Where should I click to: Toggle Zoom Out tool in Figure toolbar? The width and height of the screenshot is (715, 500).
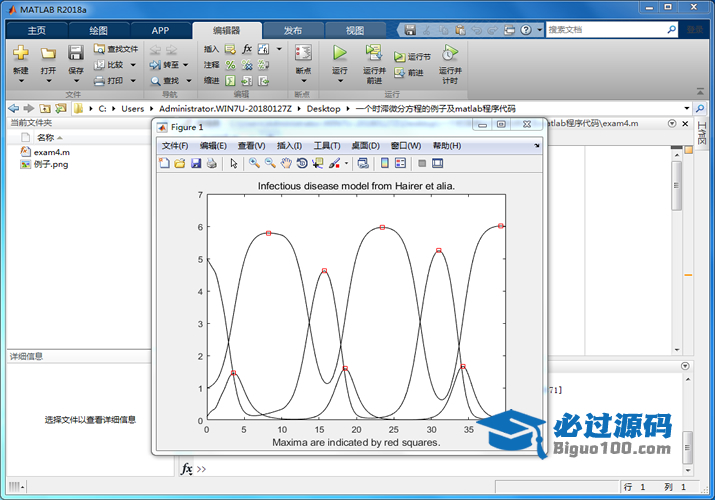(270, 163)
